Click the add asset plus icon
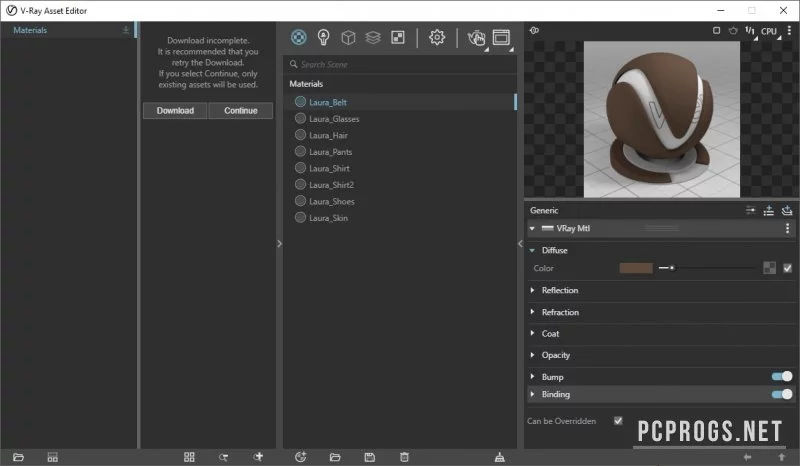This screenshot has height=466, width=800. [x=258, y=457]
